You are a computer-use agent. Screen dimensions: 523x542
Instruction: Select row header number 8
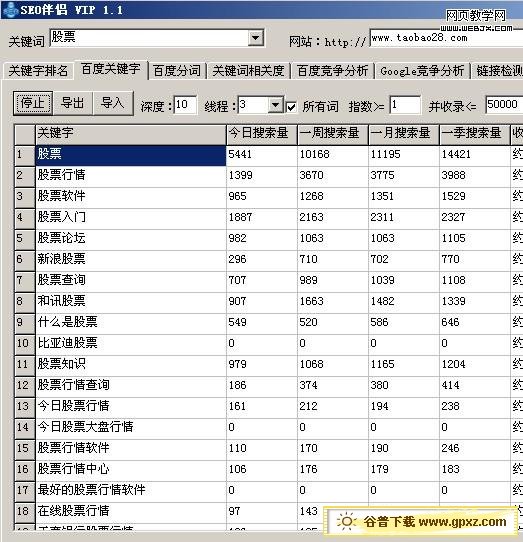[x=25, y=301]
